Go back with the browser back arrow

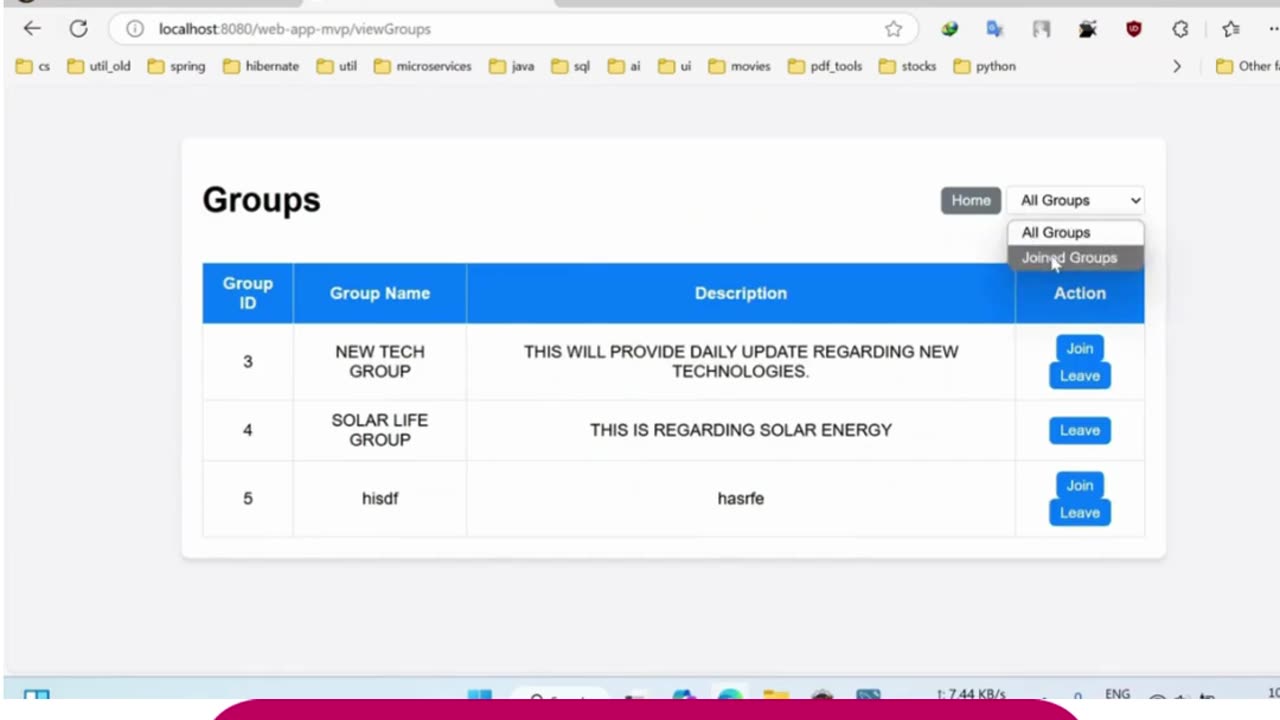click(32, 29)
